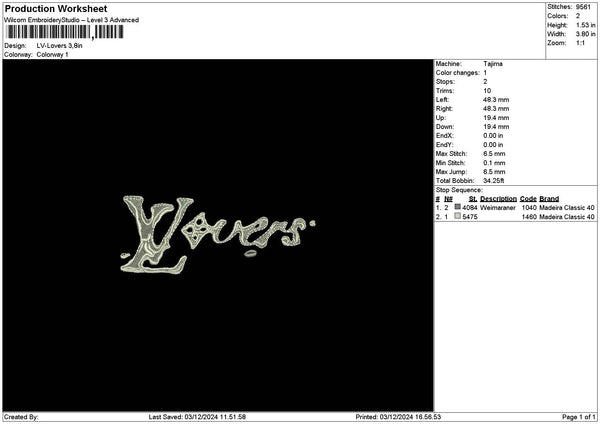Viewport: 600px width, 424px height.
Task: Click the Weimaraner description
Action: click(x=498, y=208)
